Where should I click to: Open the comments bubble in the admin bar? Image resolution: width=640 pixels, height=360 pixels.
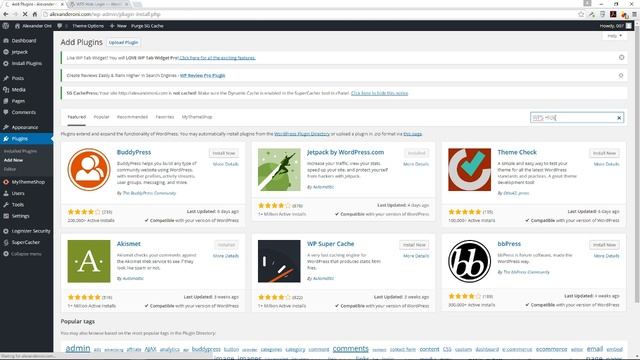coord(60,26)
